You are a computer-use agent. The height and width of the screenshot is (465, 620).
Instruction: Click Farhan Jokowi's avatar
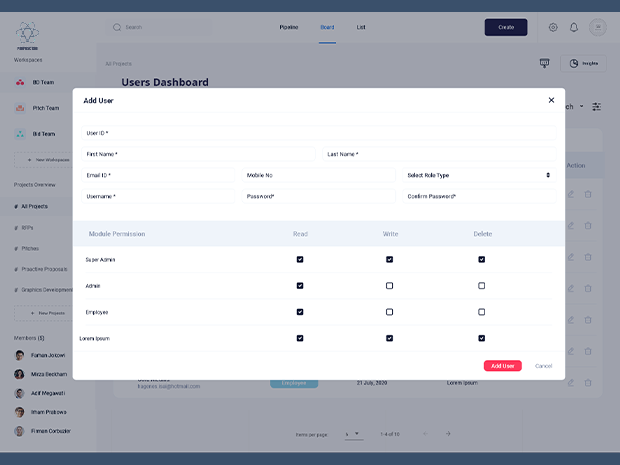pos(19,355)
